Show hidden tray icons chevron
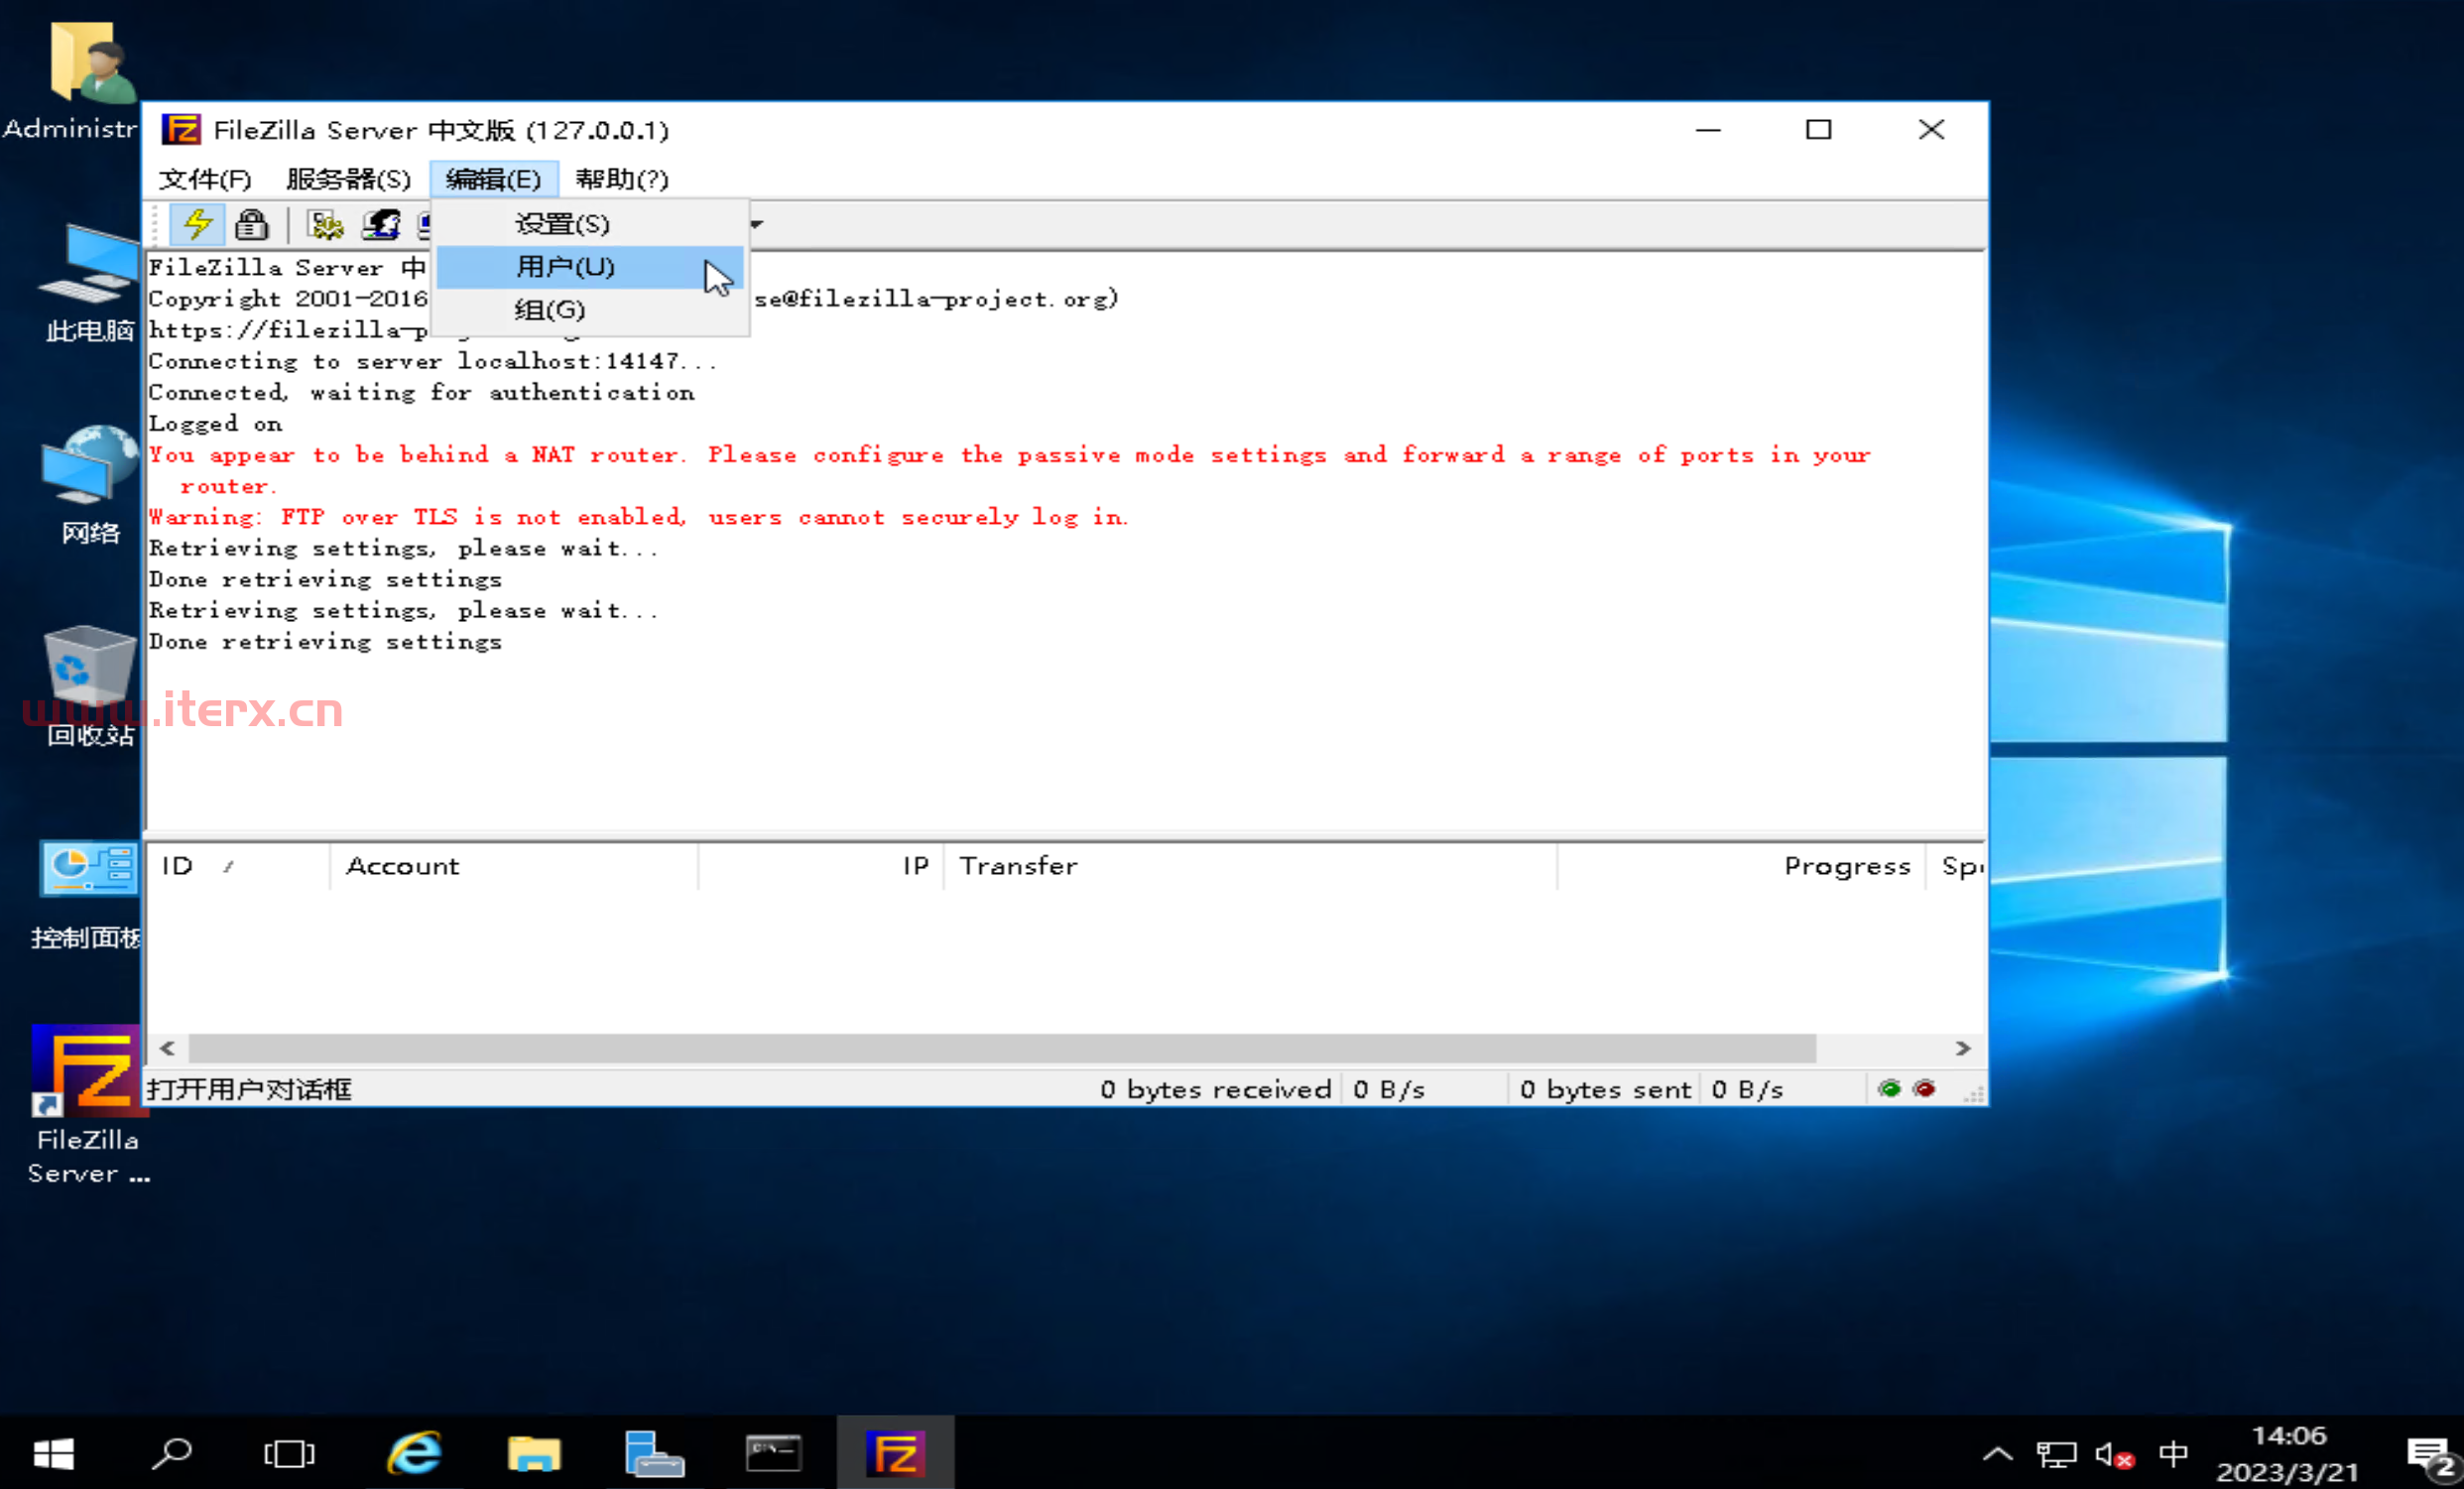The height and width of the screenshot is (1489, 2464). (1997, 1453)
